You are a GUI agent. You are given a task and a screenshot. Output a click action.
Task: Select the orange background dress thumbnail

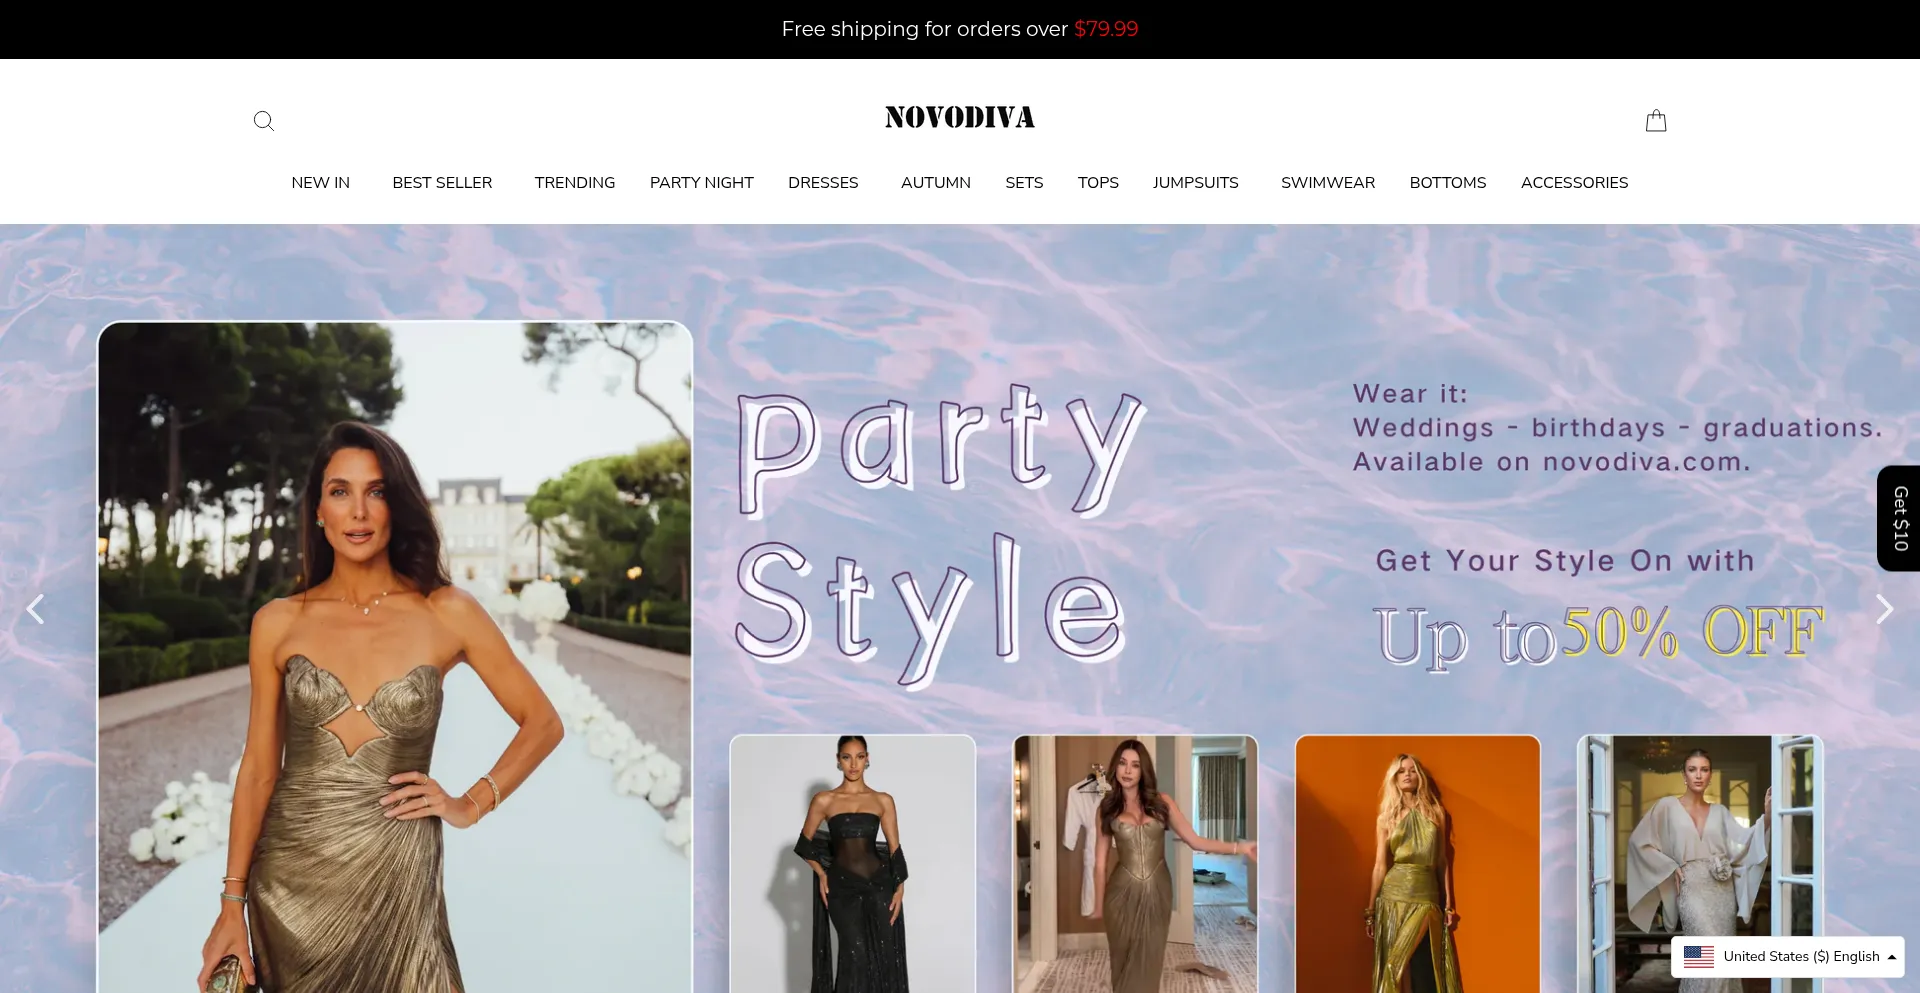click(1417, 864)
